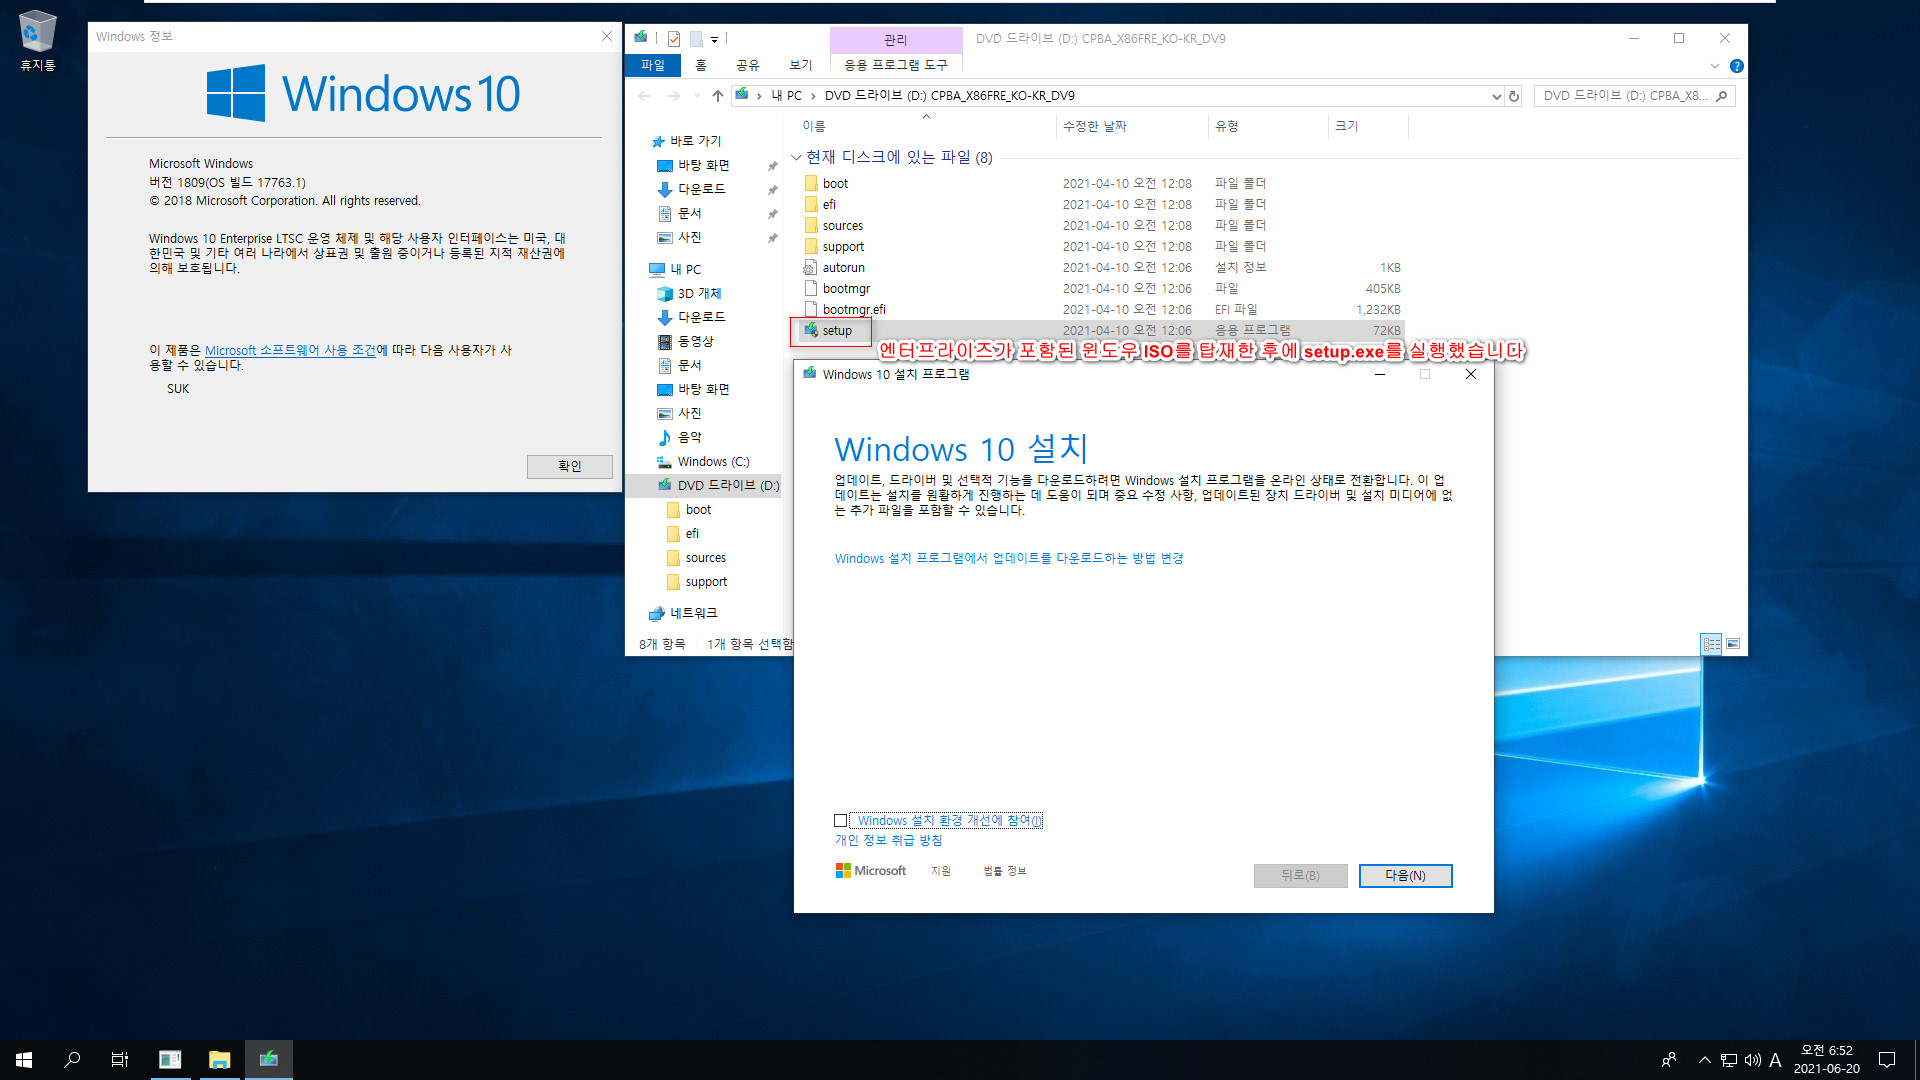Open File Explorer from the taskbar

219,1060
